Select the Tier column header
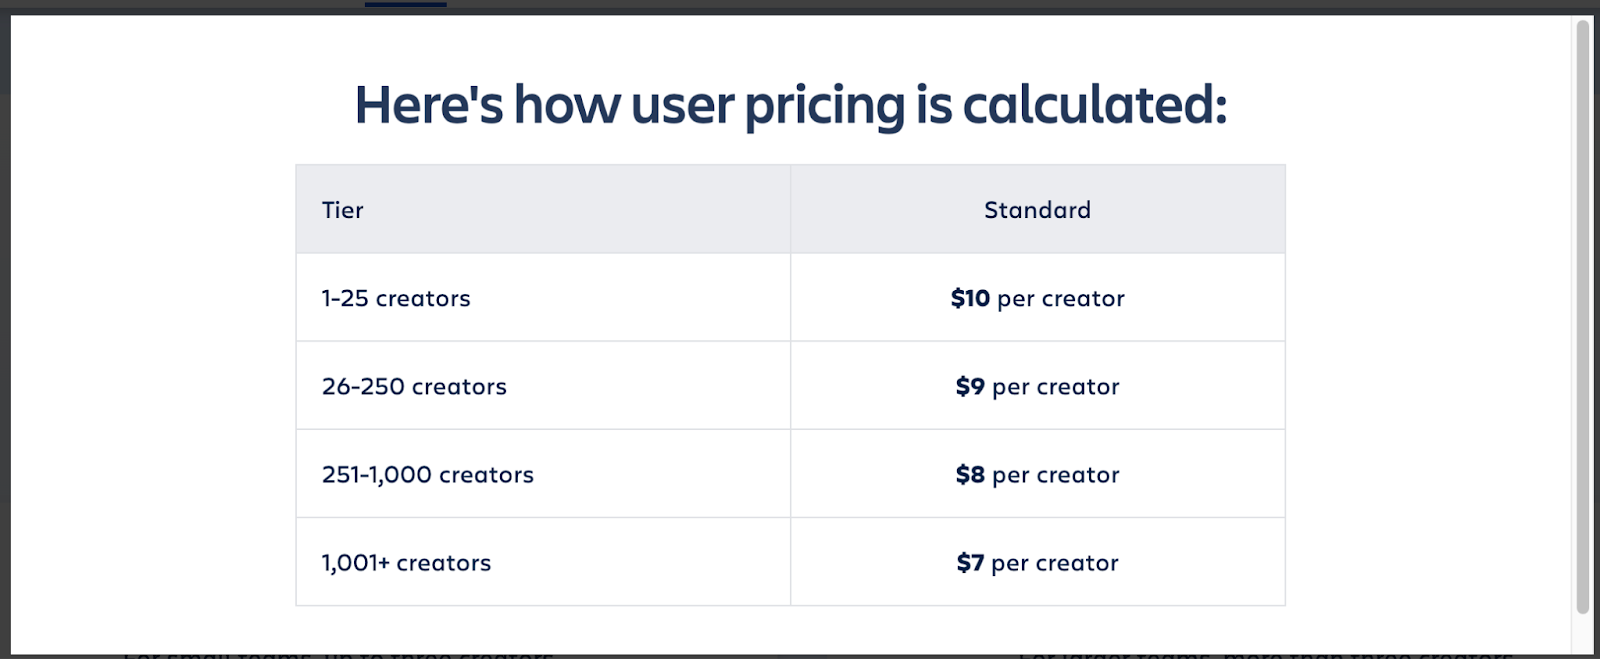1600x659 pixels. 343,210
